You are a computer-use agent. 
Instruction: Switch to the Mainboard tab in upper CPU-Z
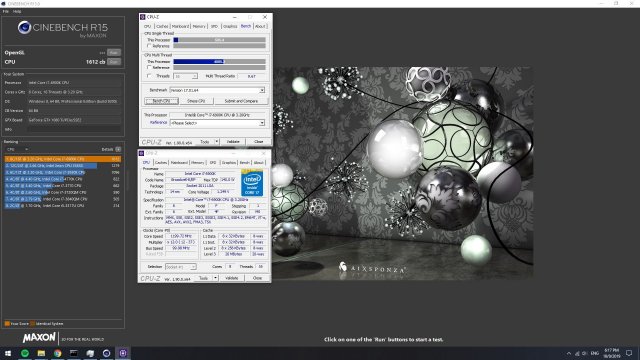tap(180, 26)
